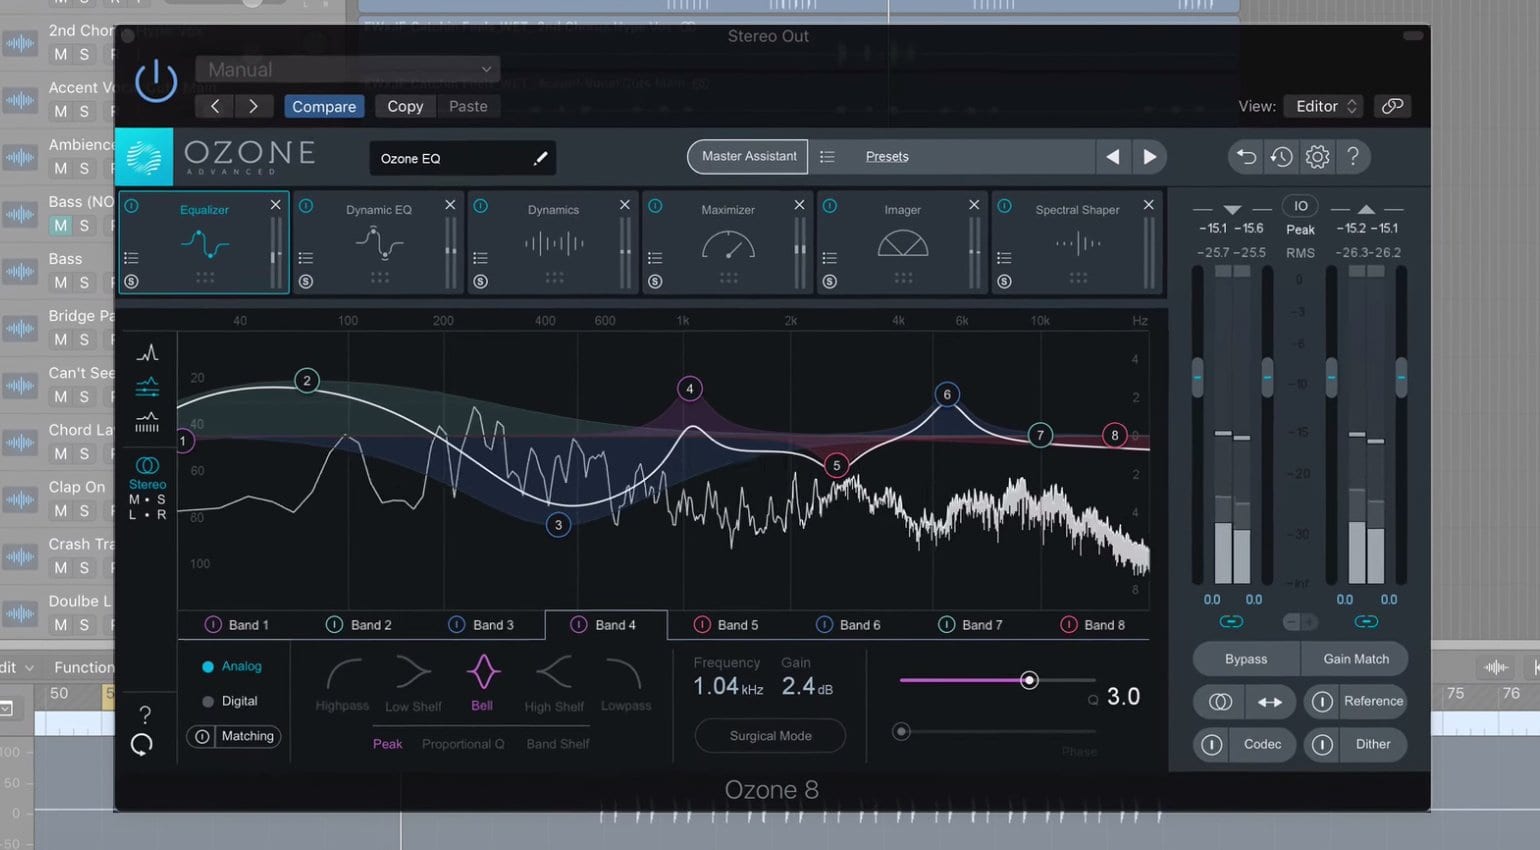Select the Digital EQ mode

pyautogui.click(x=229, y=701)
